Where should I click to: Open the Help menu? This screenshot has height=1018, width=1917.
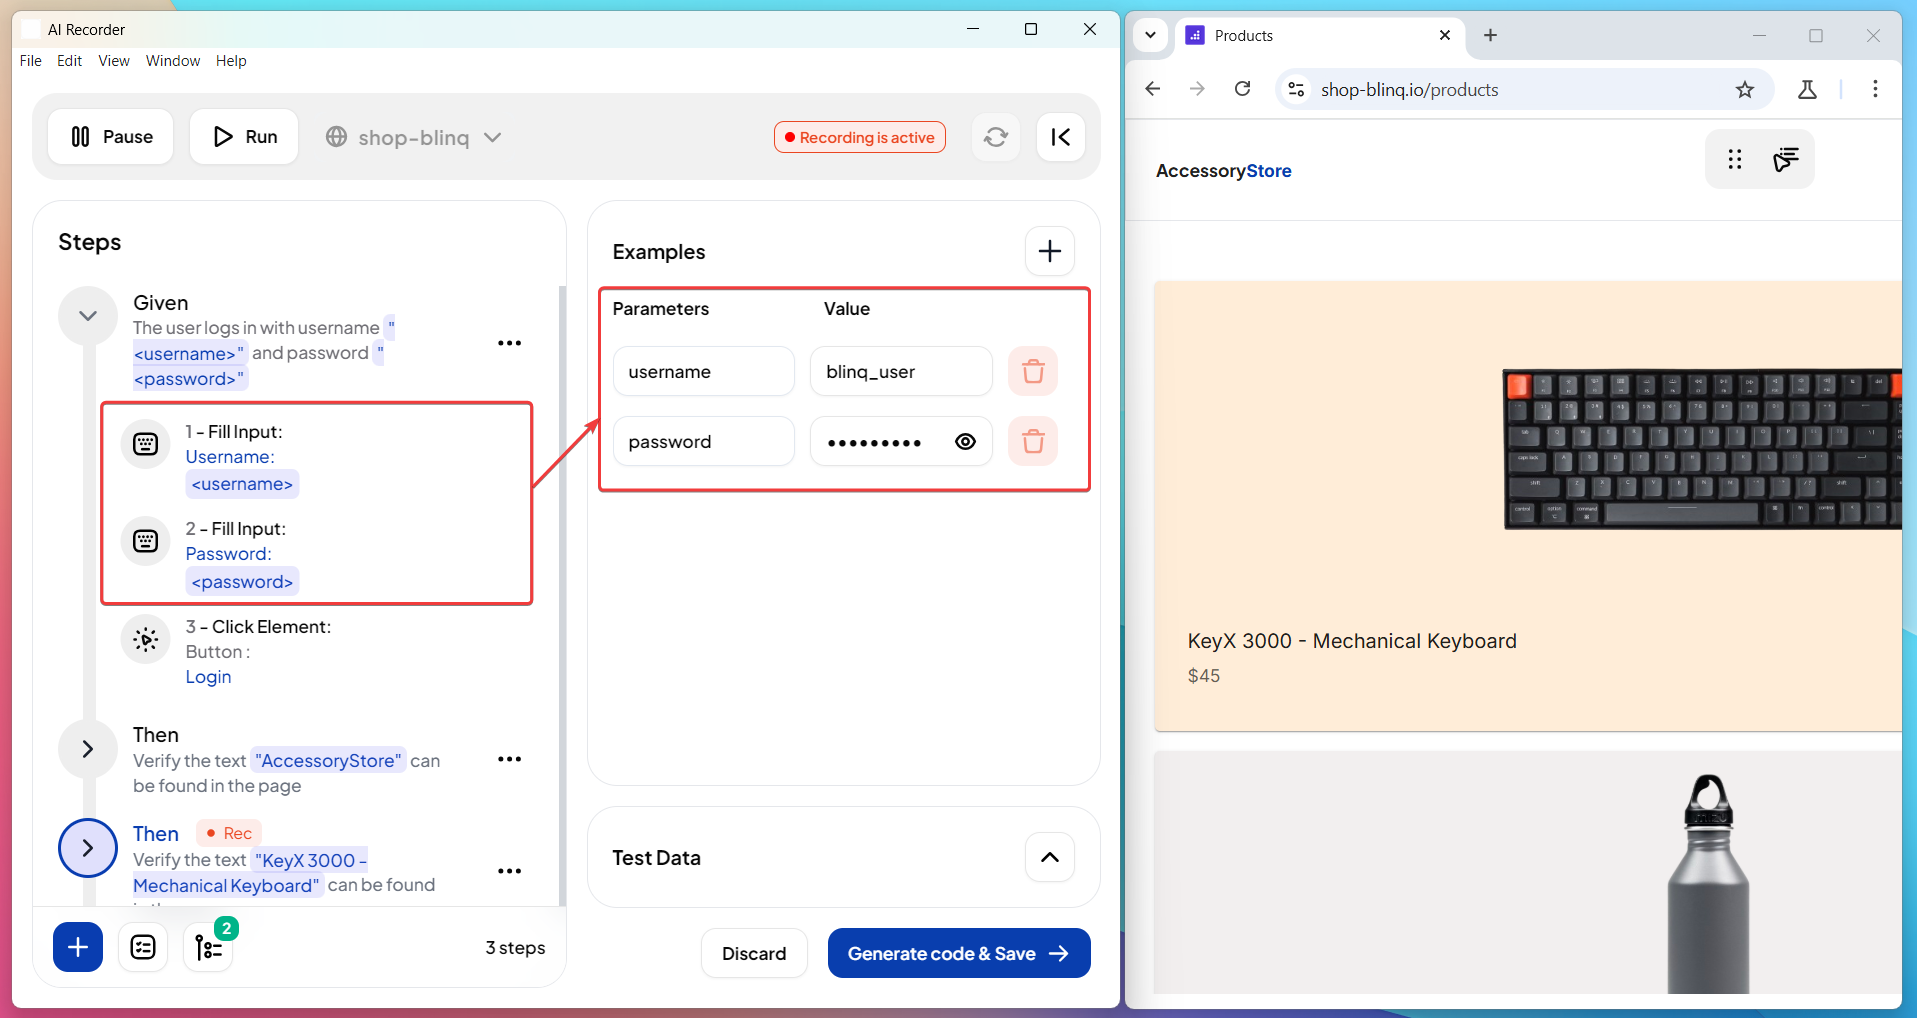pos(231,61)
